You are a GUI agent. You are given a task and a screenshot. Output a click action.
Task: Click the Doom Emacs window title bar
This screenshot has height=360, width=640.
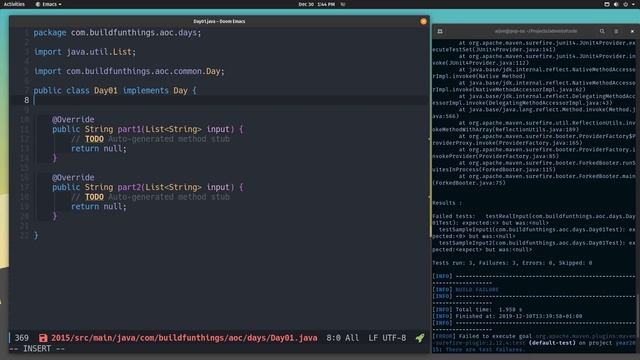pos(219,21)
